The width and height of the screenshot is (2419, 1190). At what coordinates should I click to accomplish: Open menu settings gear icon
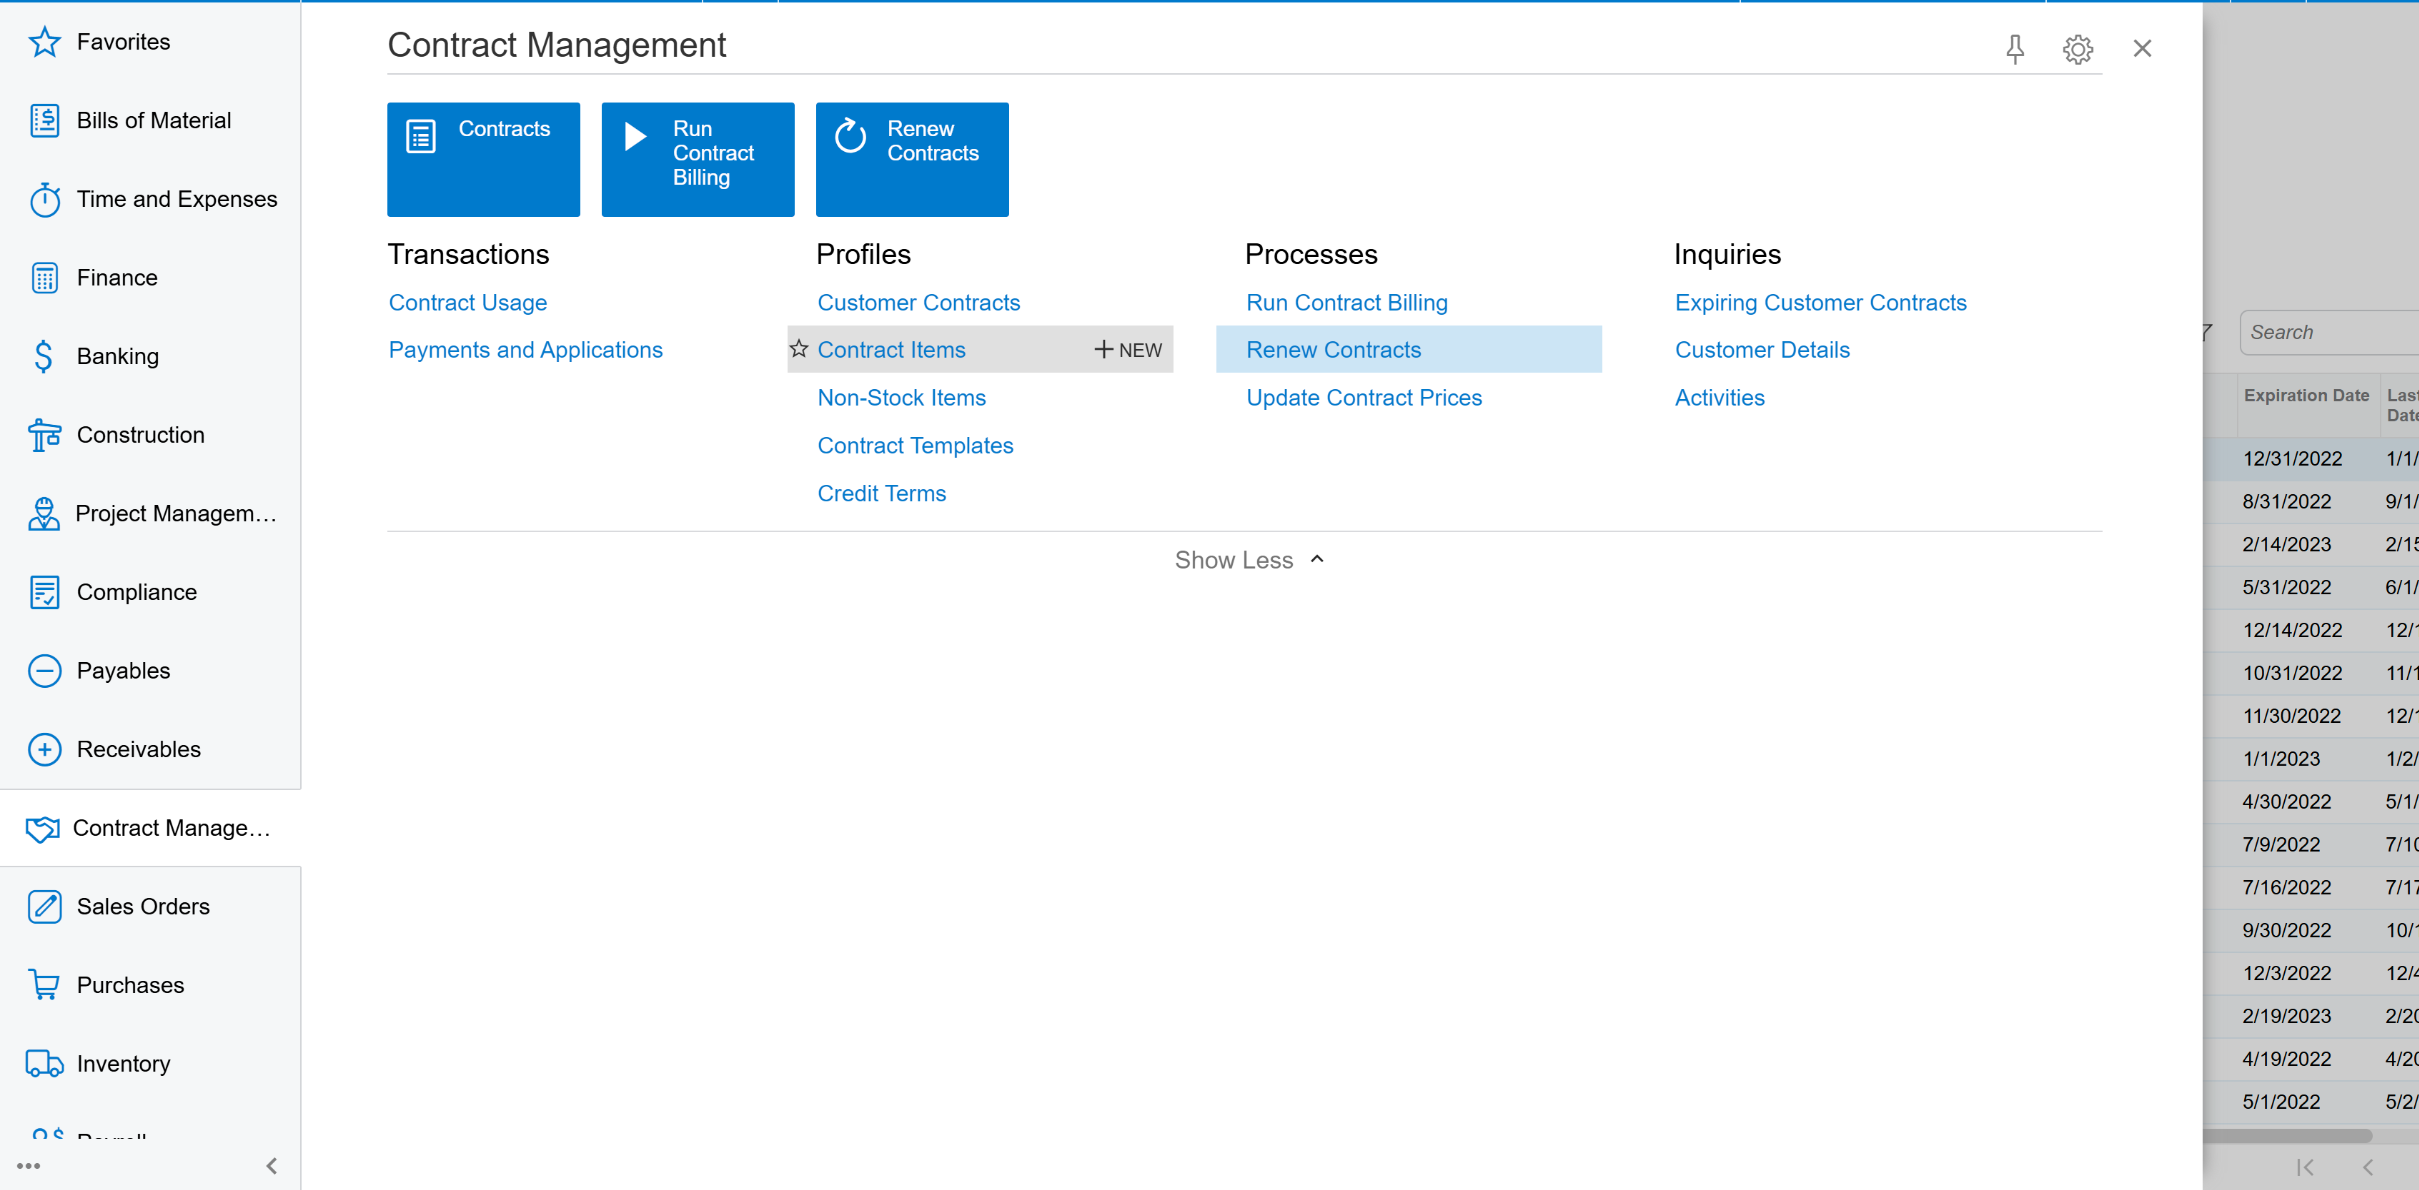tap(2077, 49)
